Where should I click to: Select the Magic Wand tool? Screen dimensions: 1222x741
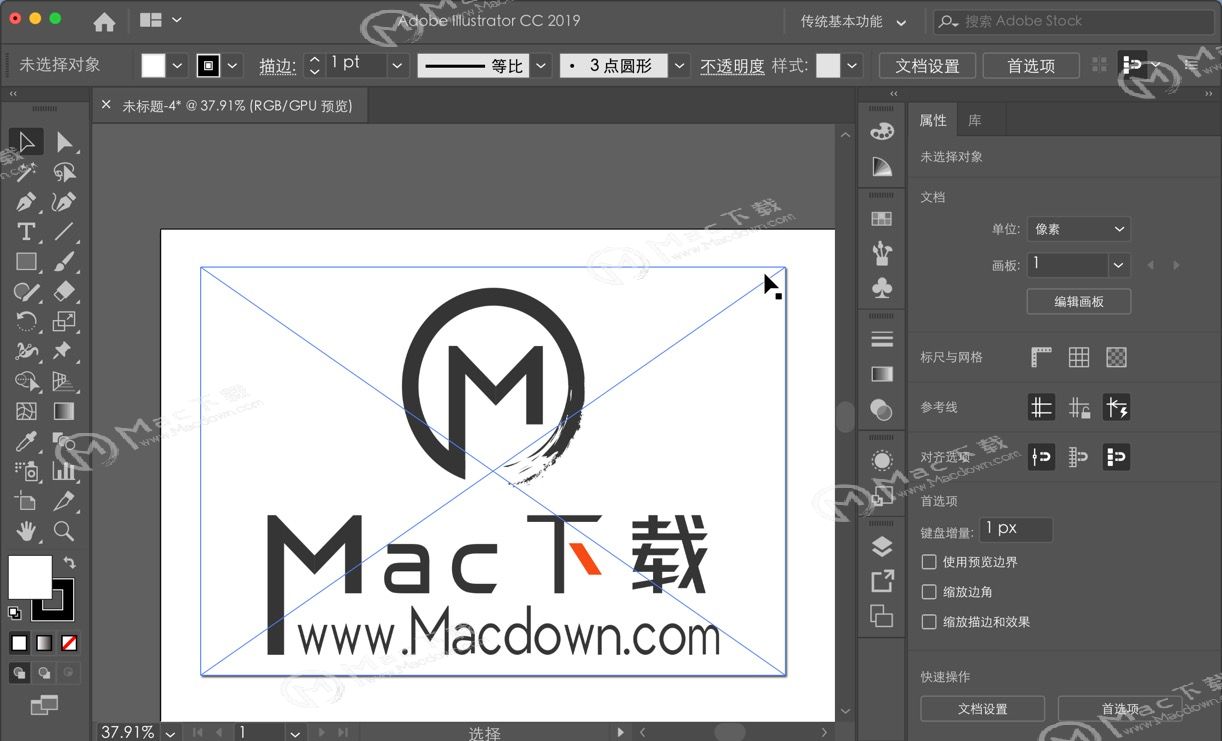tap(27, 172)
